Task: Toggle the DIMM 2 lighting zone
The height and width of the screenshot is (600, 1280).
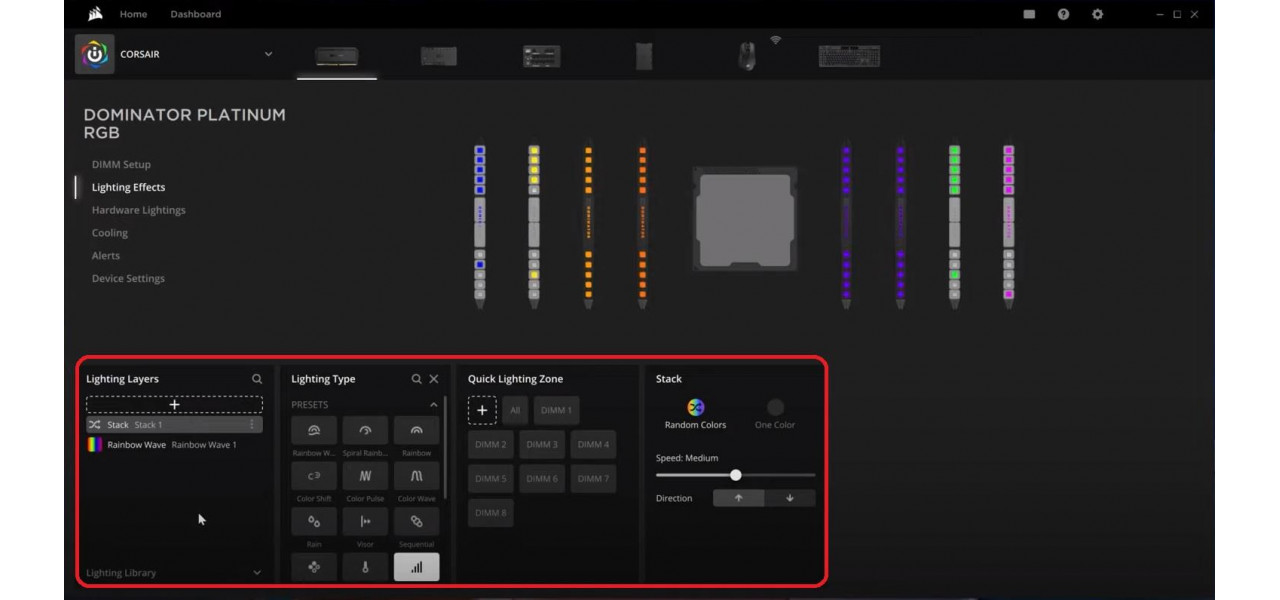Action: click(490, 444)
